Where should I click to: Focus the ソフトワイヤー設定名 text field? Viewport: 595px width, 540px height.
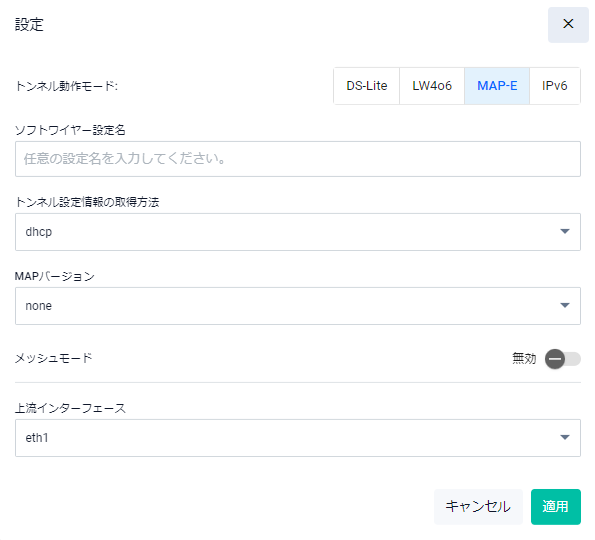[298, 159]
